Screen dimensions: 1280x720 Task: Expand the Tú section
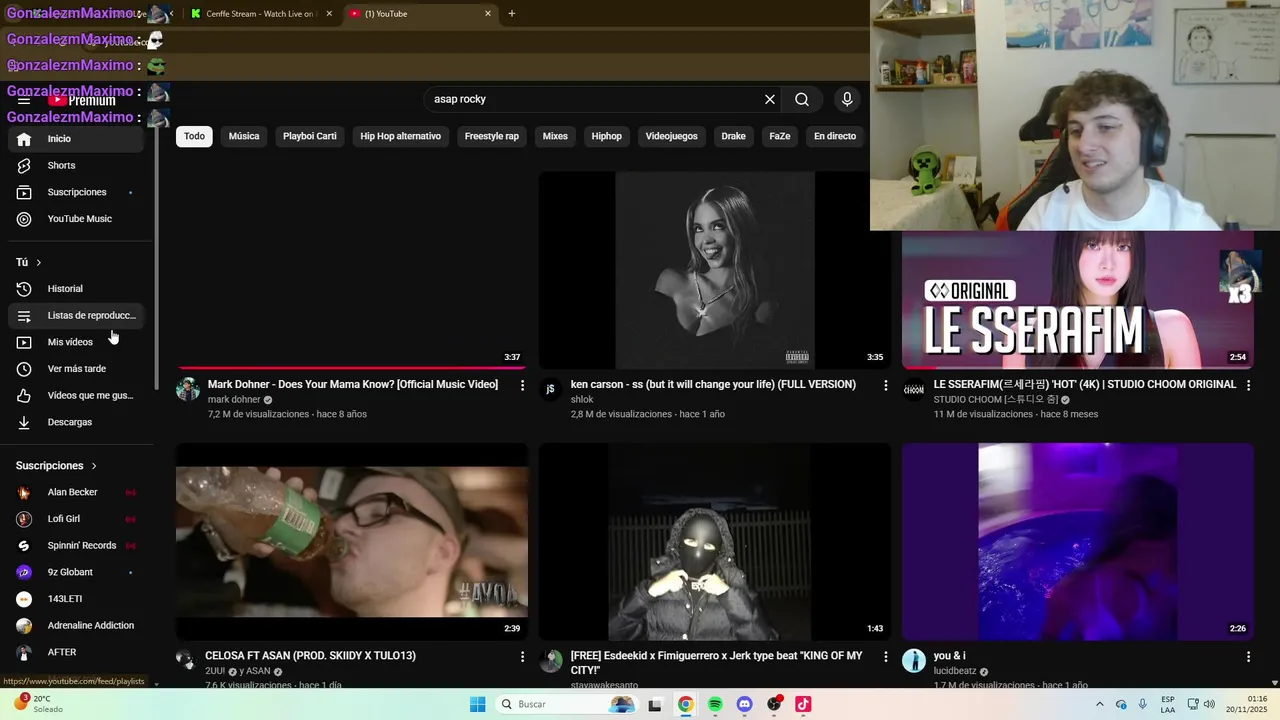coord(29,262)
